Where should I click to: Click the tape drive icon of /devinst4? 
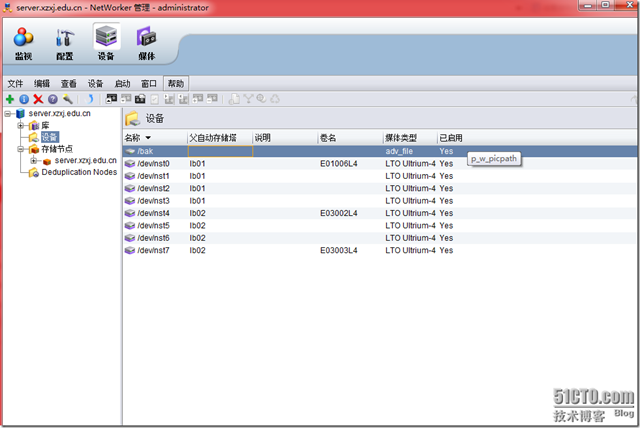tap(130, 213)
